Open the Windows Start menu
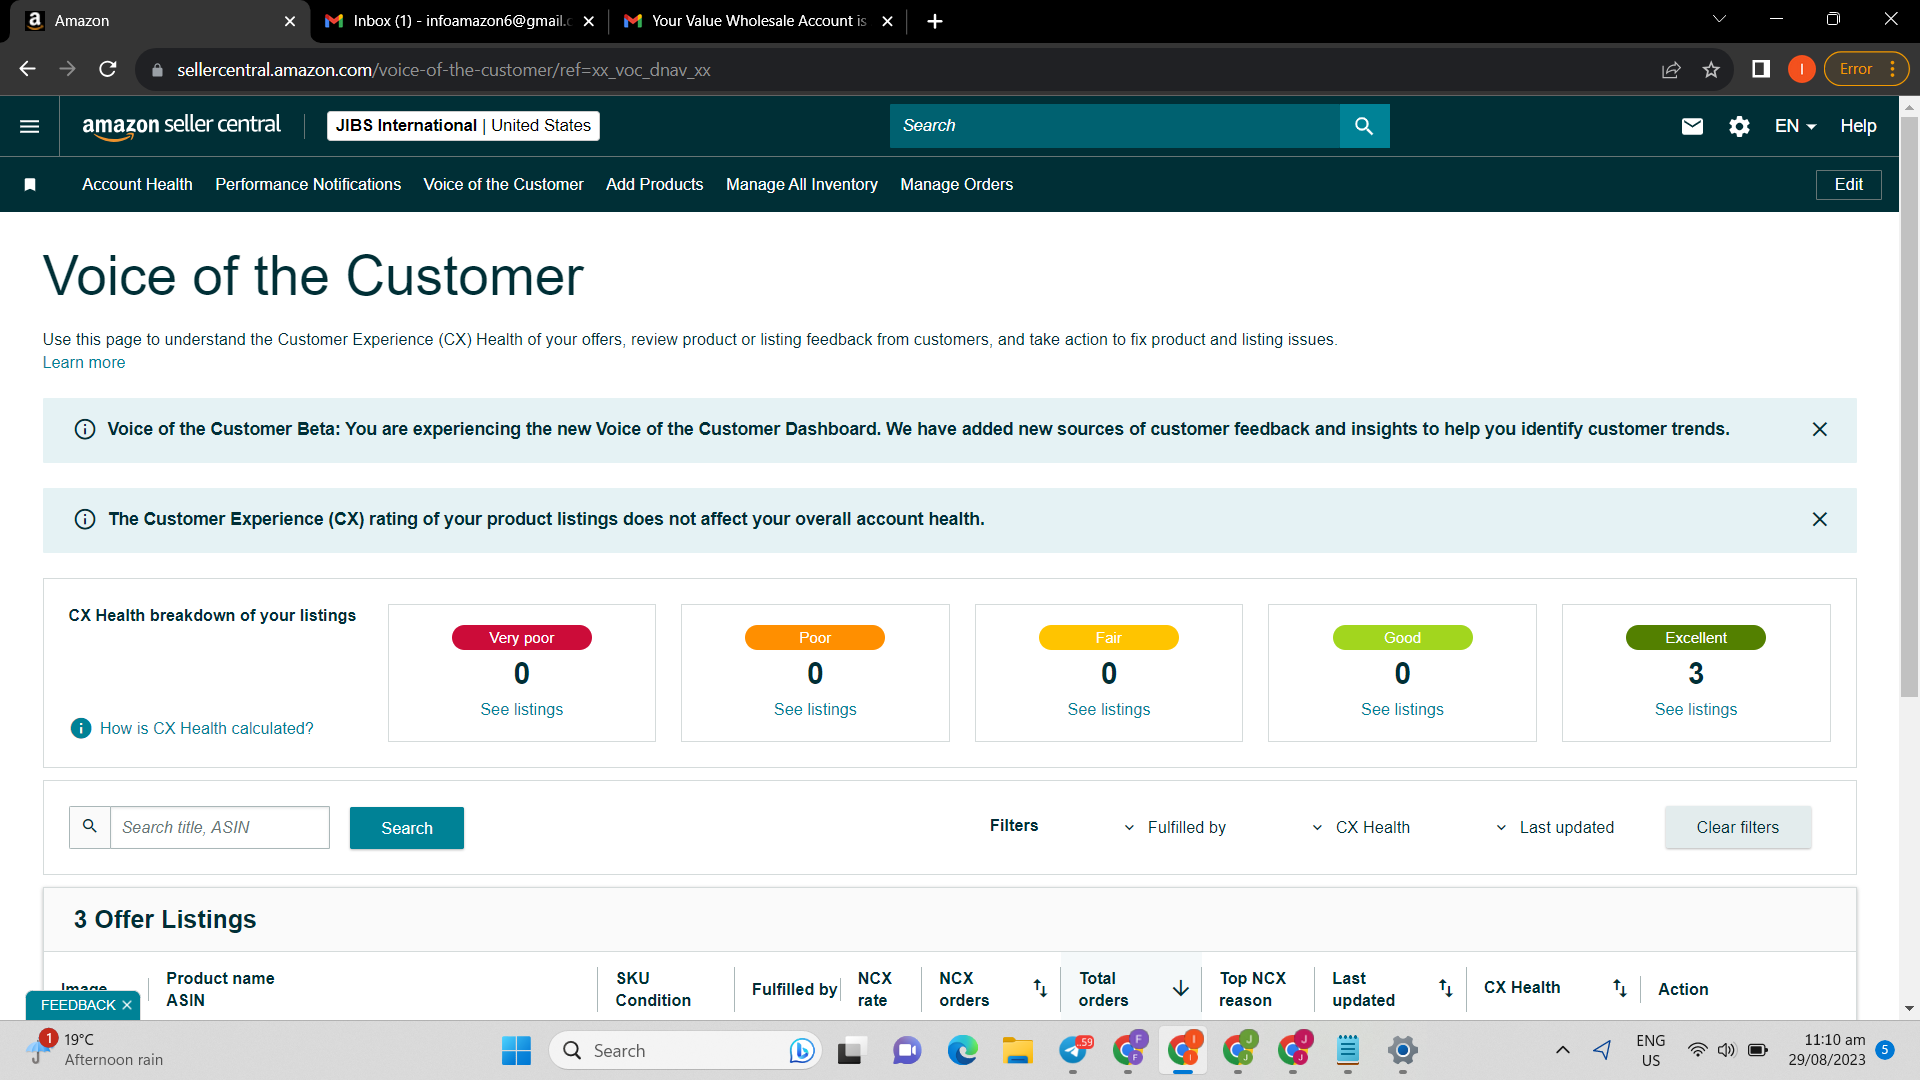This screenshot has height=1080, width=1920. click(x=516, y=1050)
